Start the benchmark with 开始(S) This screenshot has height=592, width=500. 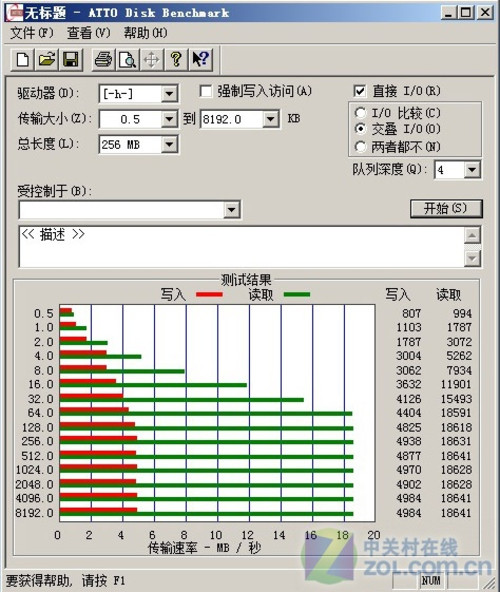pyautogui.click(x=446, y=208)
